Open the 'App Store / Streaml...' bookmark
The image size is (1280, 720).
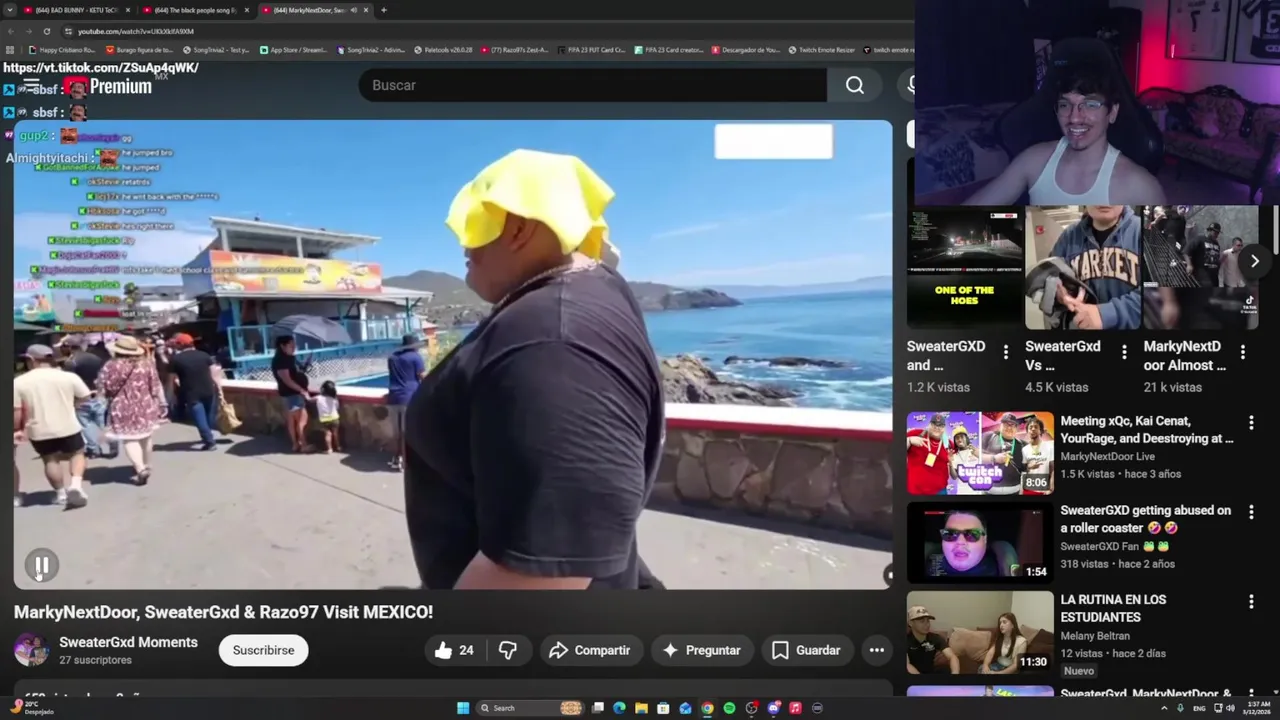(x=294, y=49)
